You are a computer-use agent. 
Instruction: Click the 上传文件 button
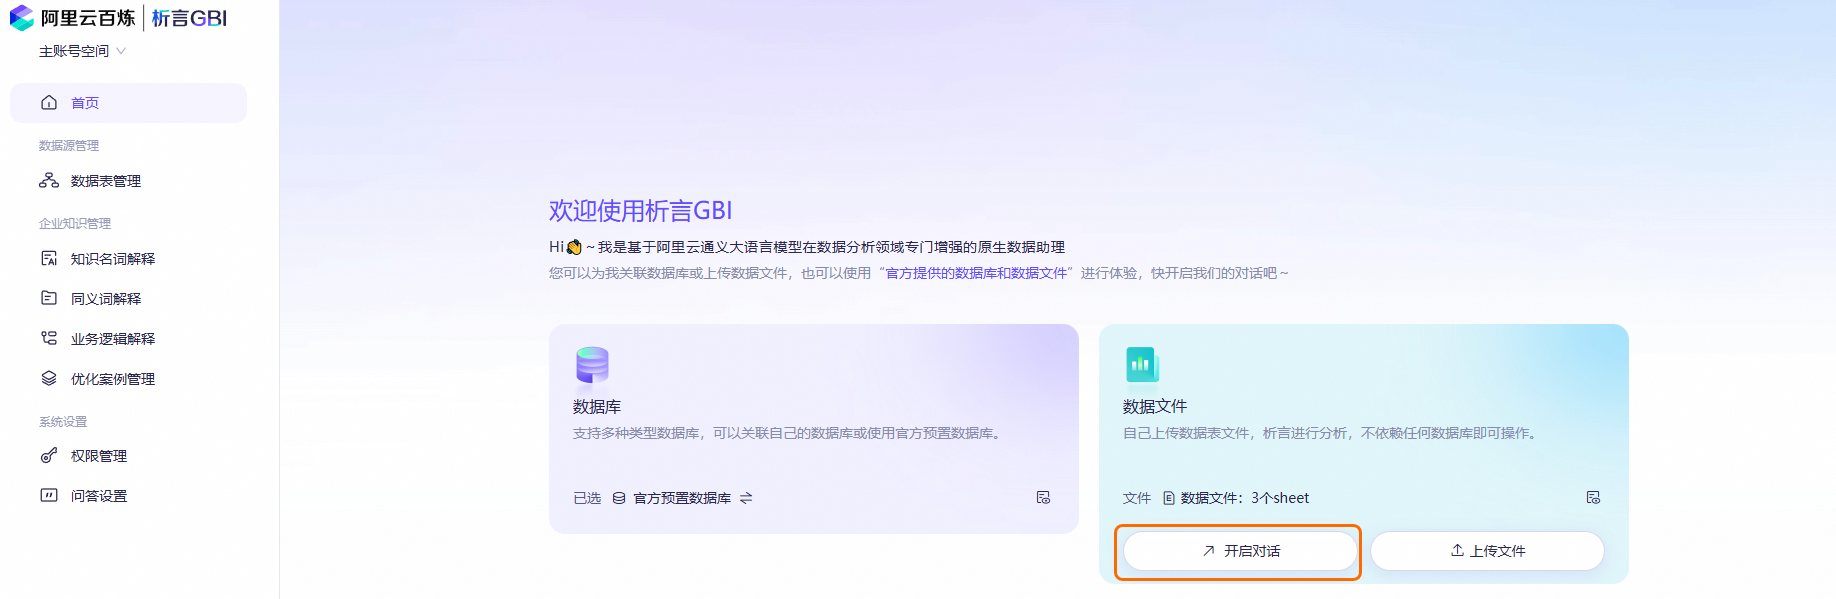(x=1487, y=551)
